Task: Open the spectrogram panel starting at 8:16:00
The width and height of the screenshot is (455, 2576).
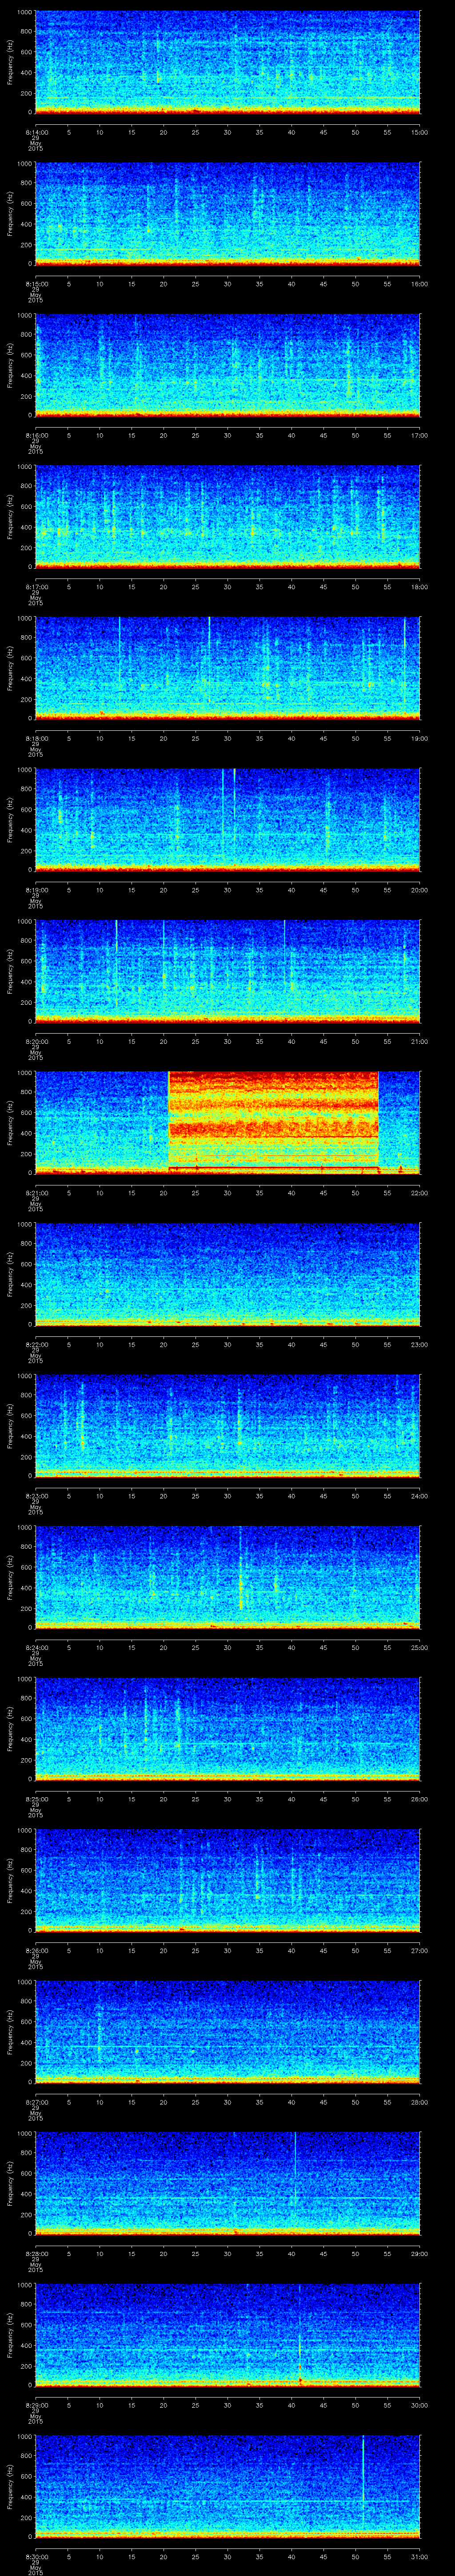Action: coord(227,365)
